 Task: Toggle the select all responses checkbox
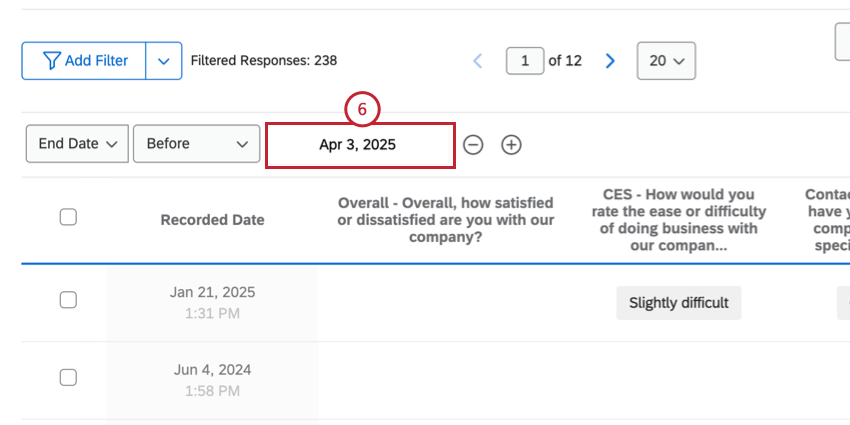pyautogui.click(x=68, y=217)
